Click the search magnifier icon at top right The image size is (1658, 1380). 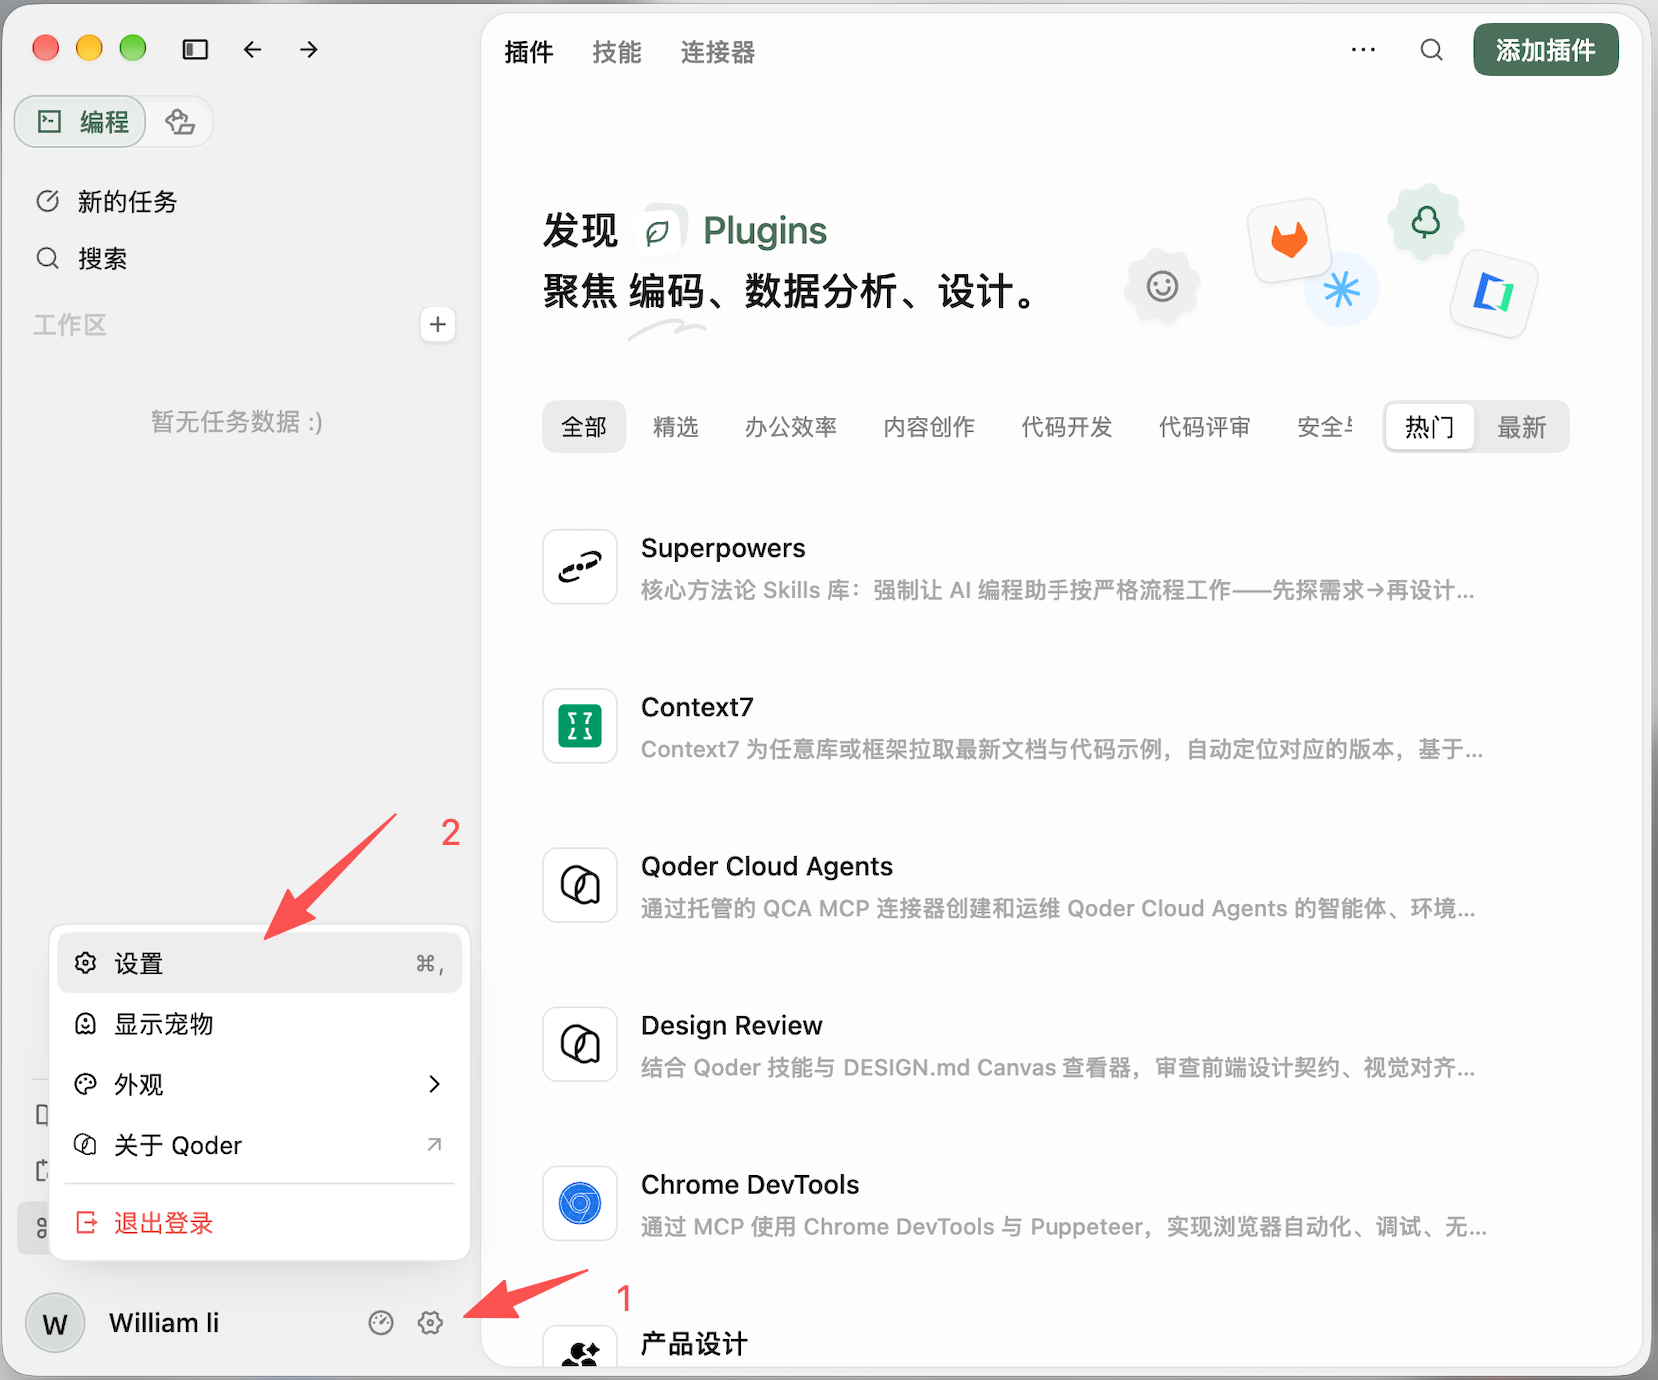(1432, 50)
